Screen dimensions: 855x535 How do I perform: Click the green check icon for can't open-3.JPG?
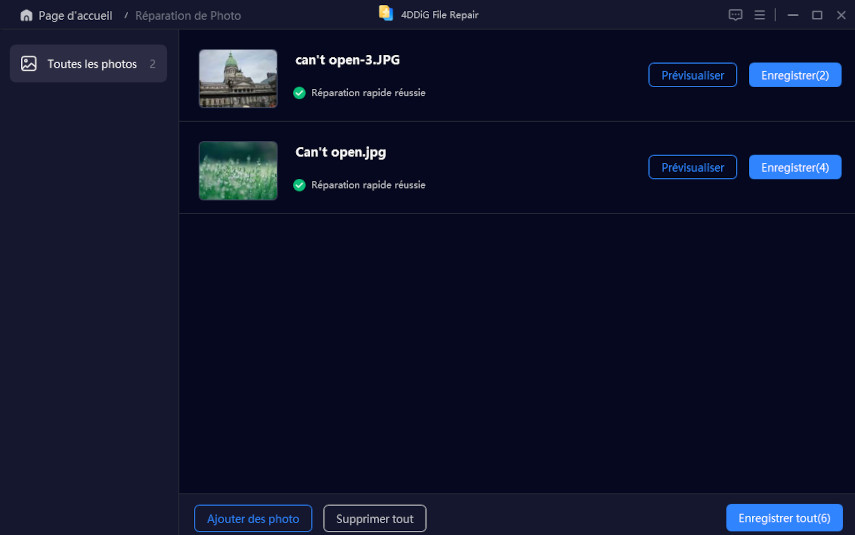(x=299, y=93)
